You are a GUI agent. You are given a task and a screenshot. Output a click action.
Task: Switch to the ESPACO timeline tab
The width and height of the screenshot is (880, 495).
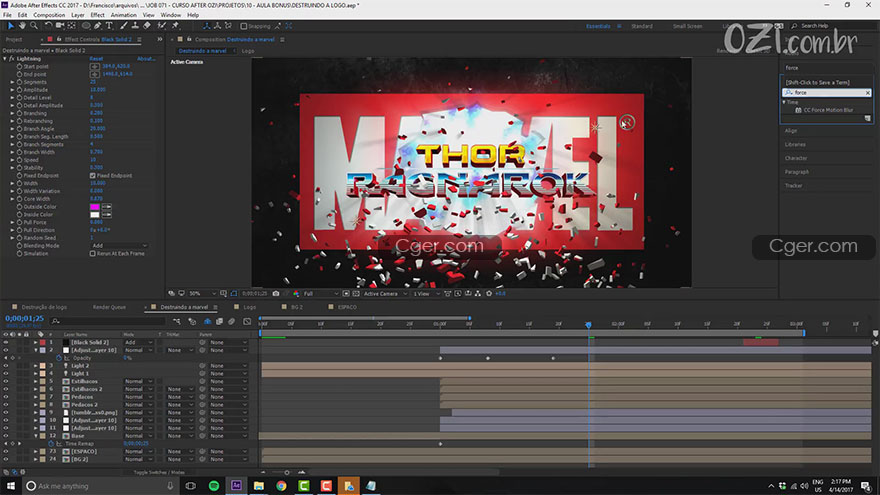tap(347, 308)
